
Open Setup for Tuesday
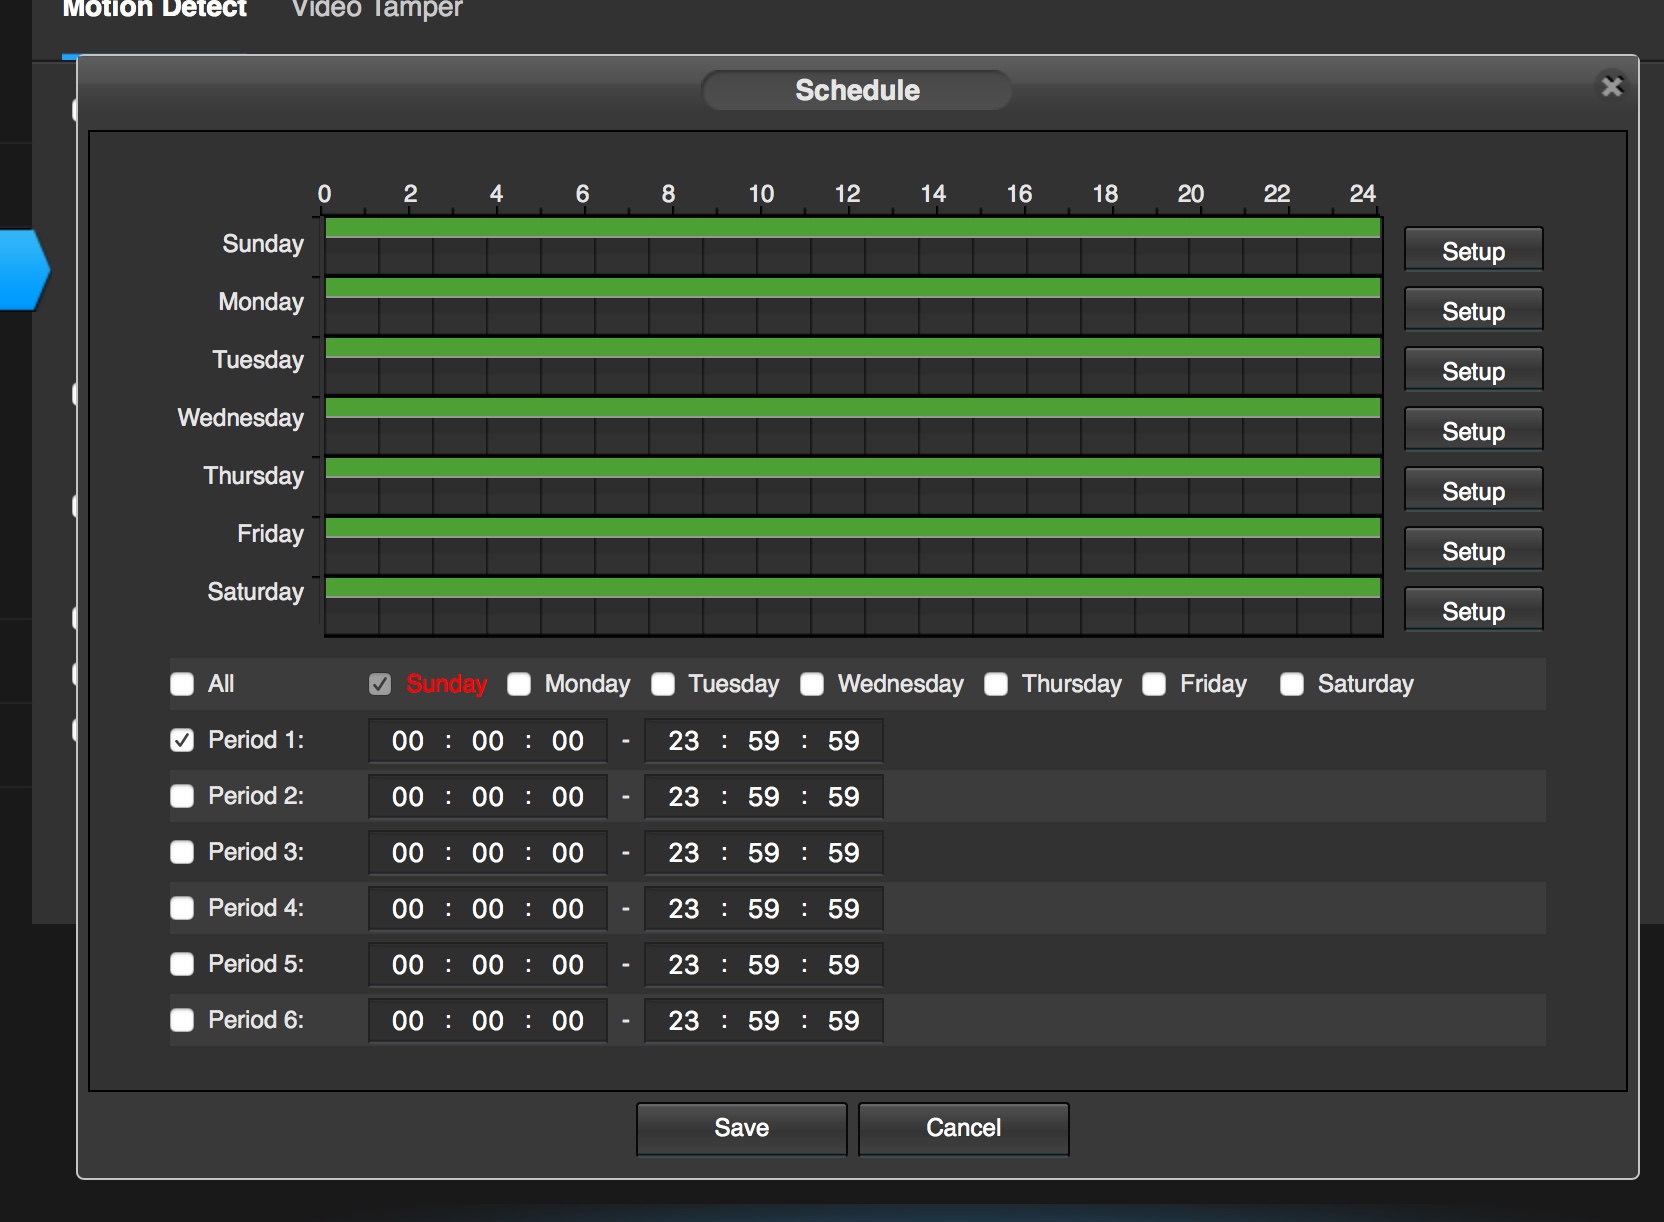(1473, 370)
